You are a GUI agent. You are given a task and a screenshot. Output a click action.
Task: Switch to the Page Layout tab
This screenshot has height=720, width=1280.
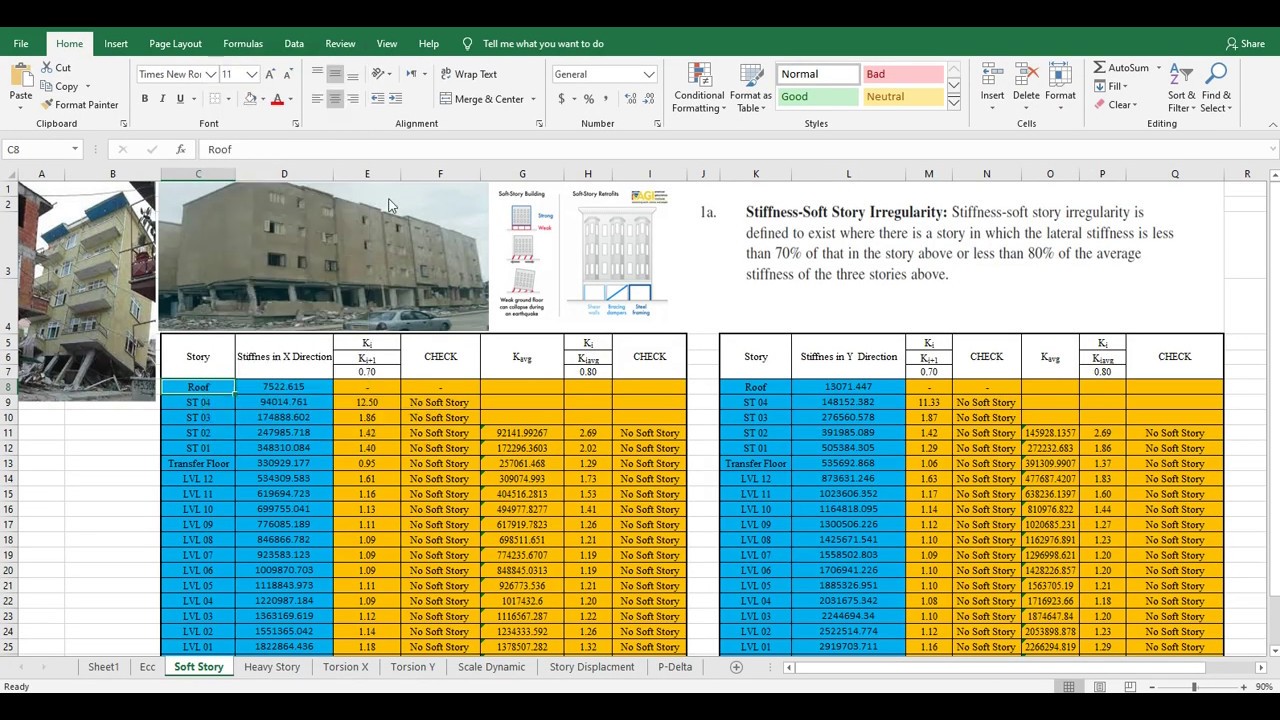tap(175, 44)
